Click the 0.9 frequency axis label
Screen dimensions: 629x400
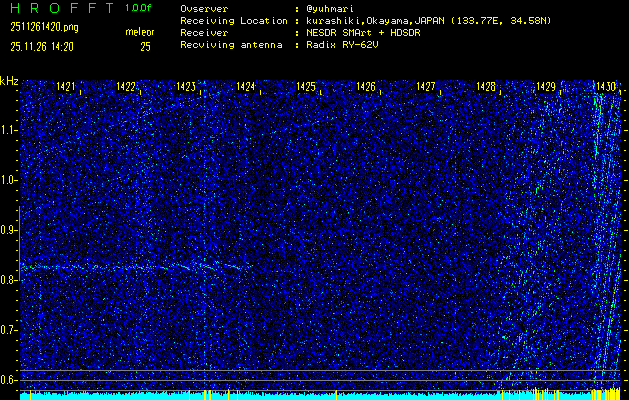[9, 230]
